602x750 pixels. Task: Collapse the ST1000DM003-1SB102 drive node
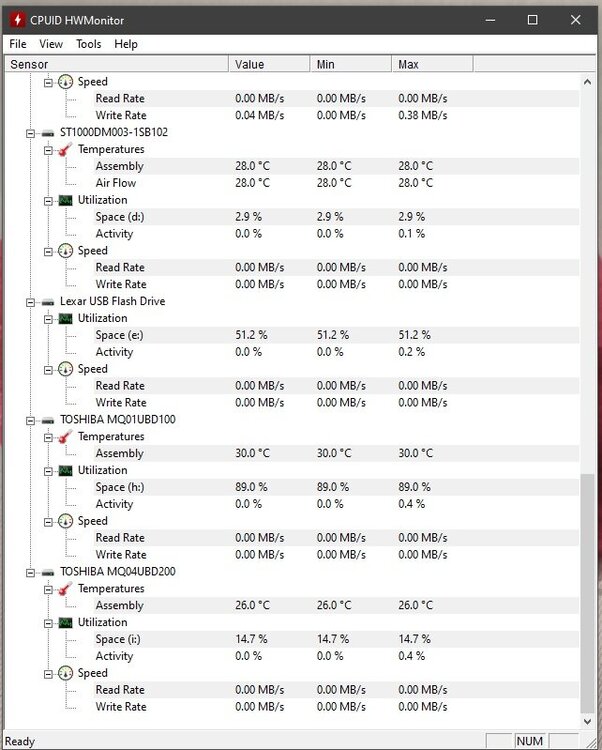(33, 132)
